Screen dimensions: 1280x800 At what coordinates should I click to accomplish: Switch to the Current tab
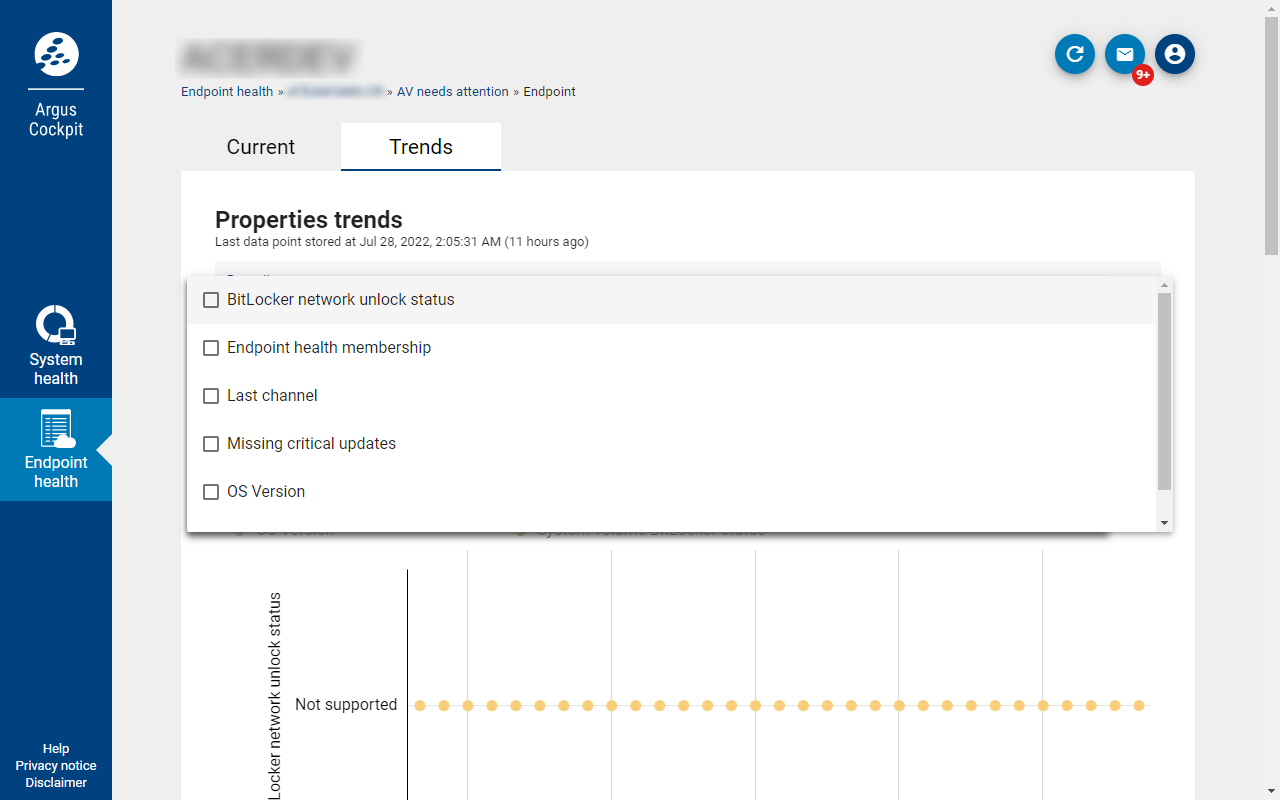(x=260, y=147)
